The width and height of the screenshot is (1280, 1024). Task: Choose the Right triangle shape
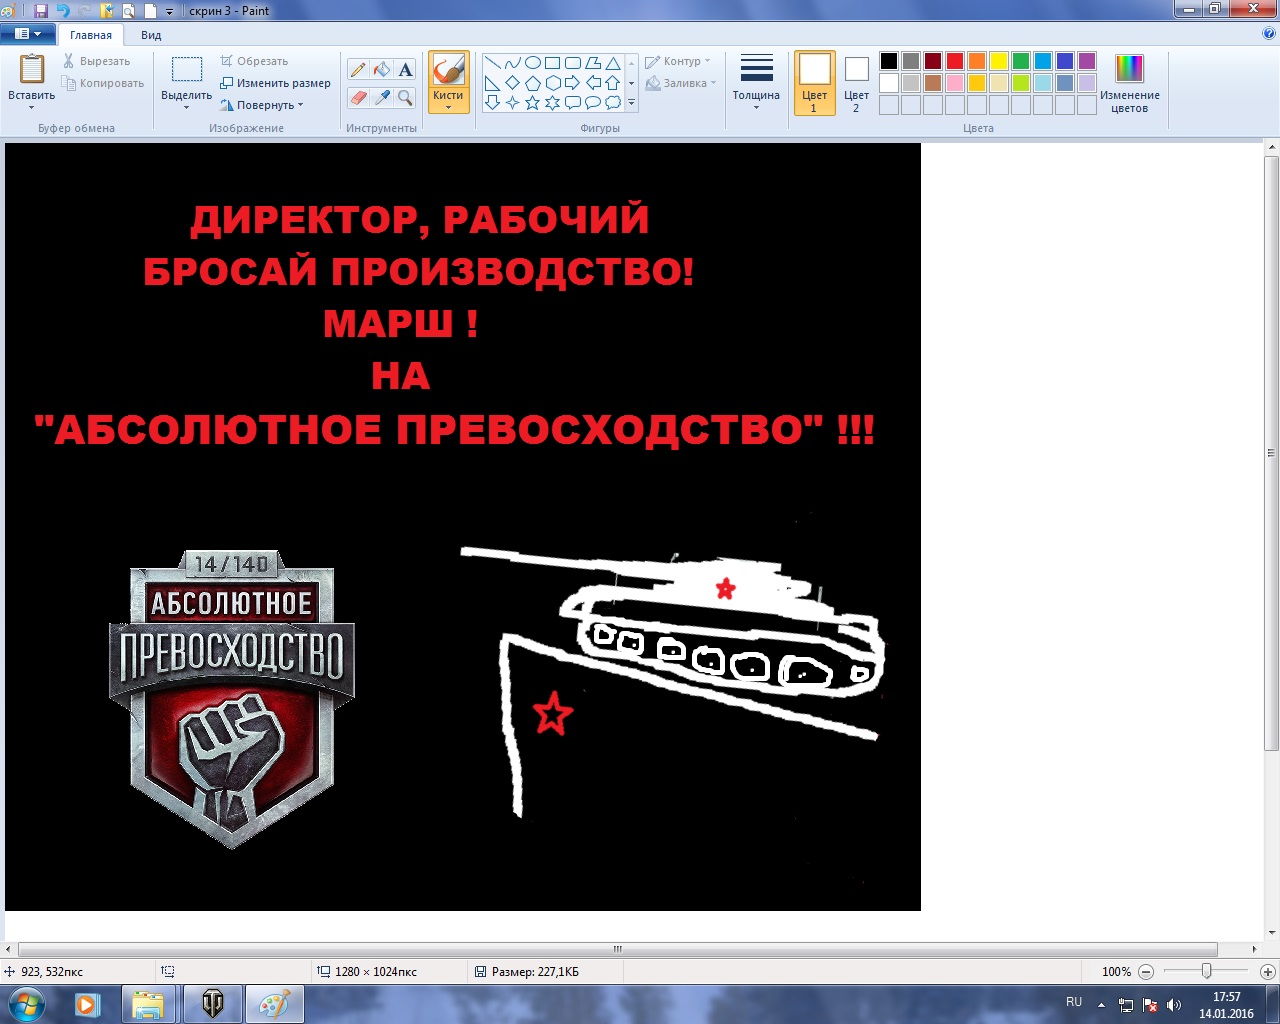pos(492,83)
